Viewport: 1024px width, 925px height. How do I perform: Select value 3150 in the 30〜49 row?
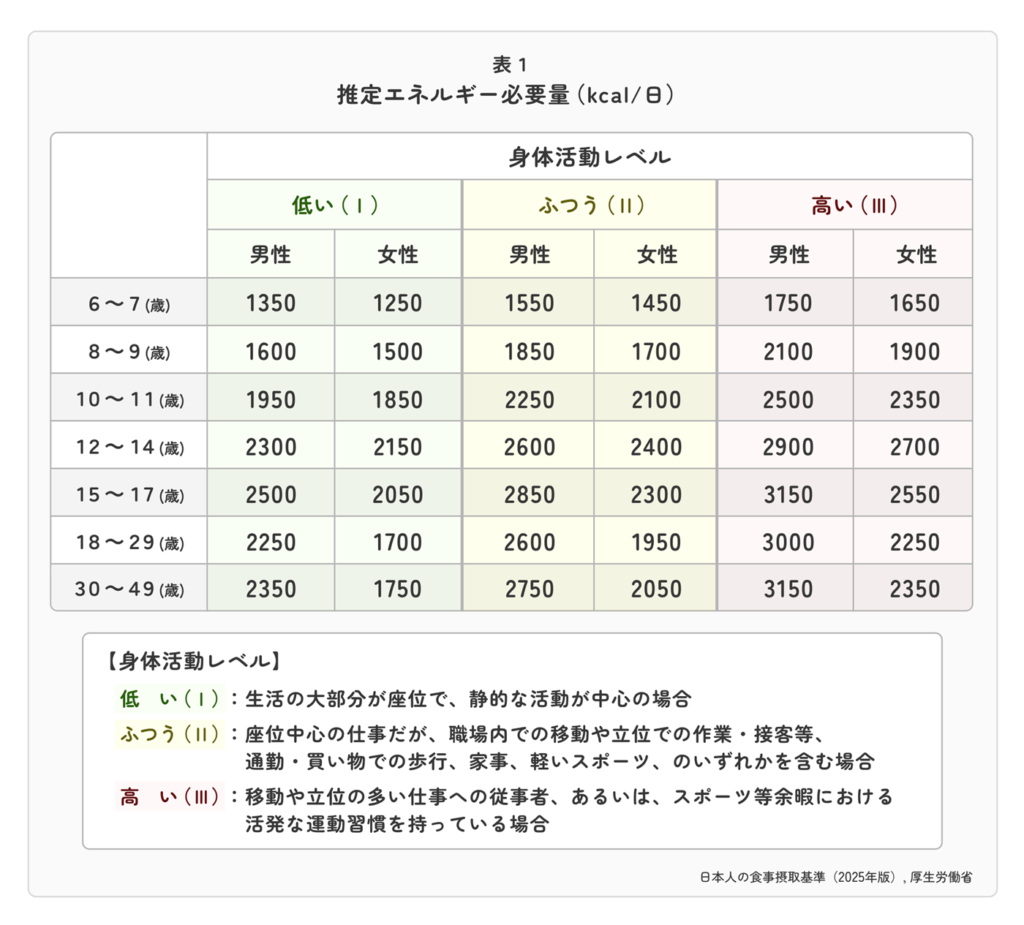(788, 590)
